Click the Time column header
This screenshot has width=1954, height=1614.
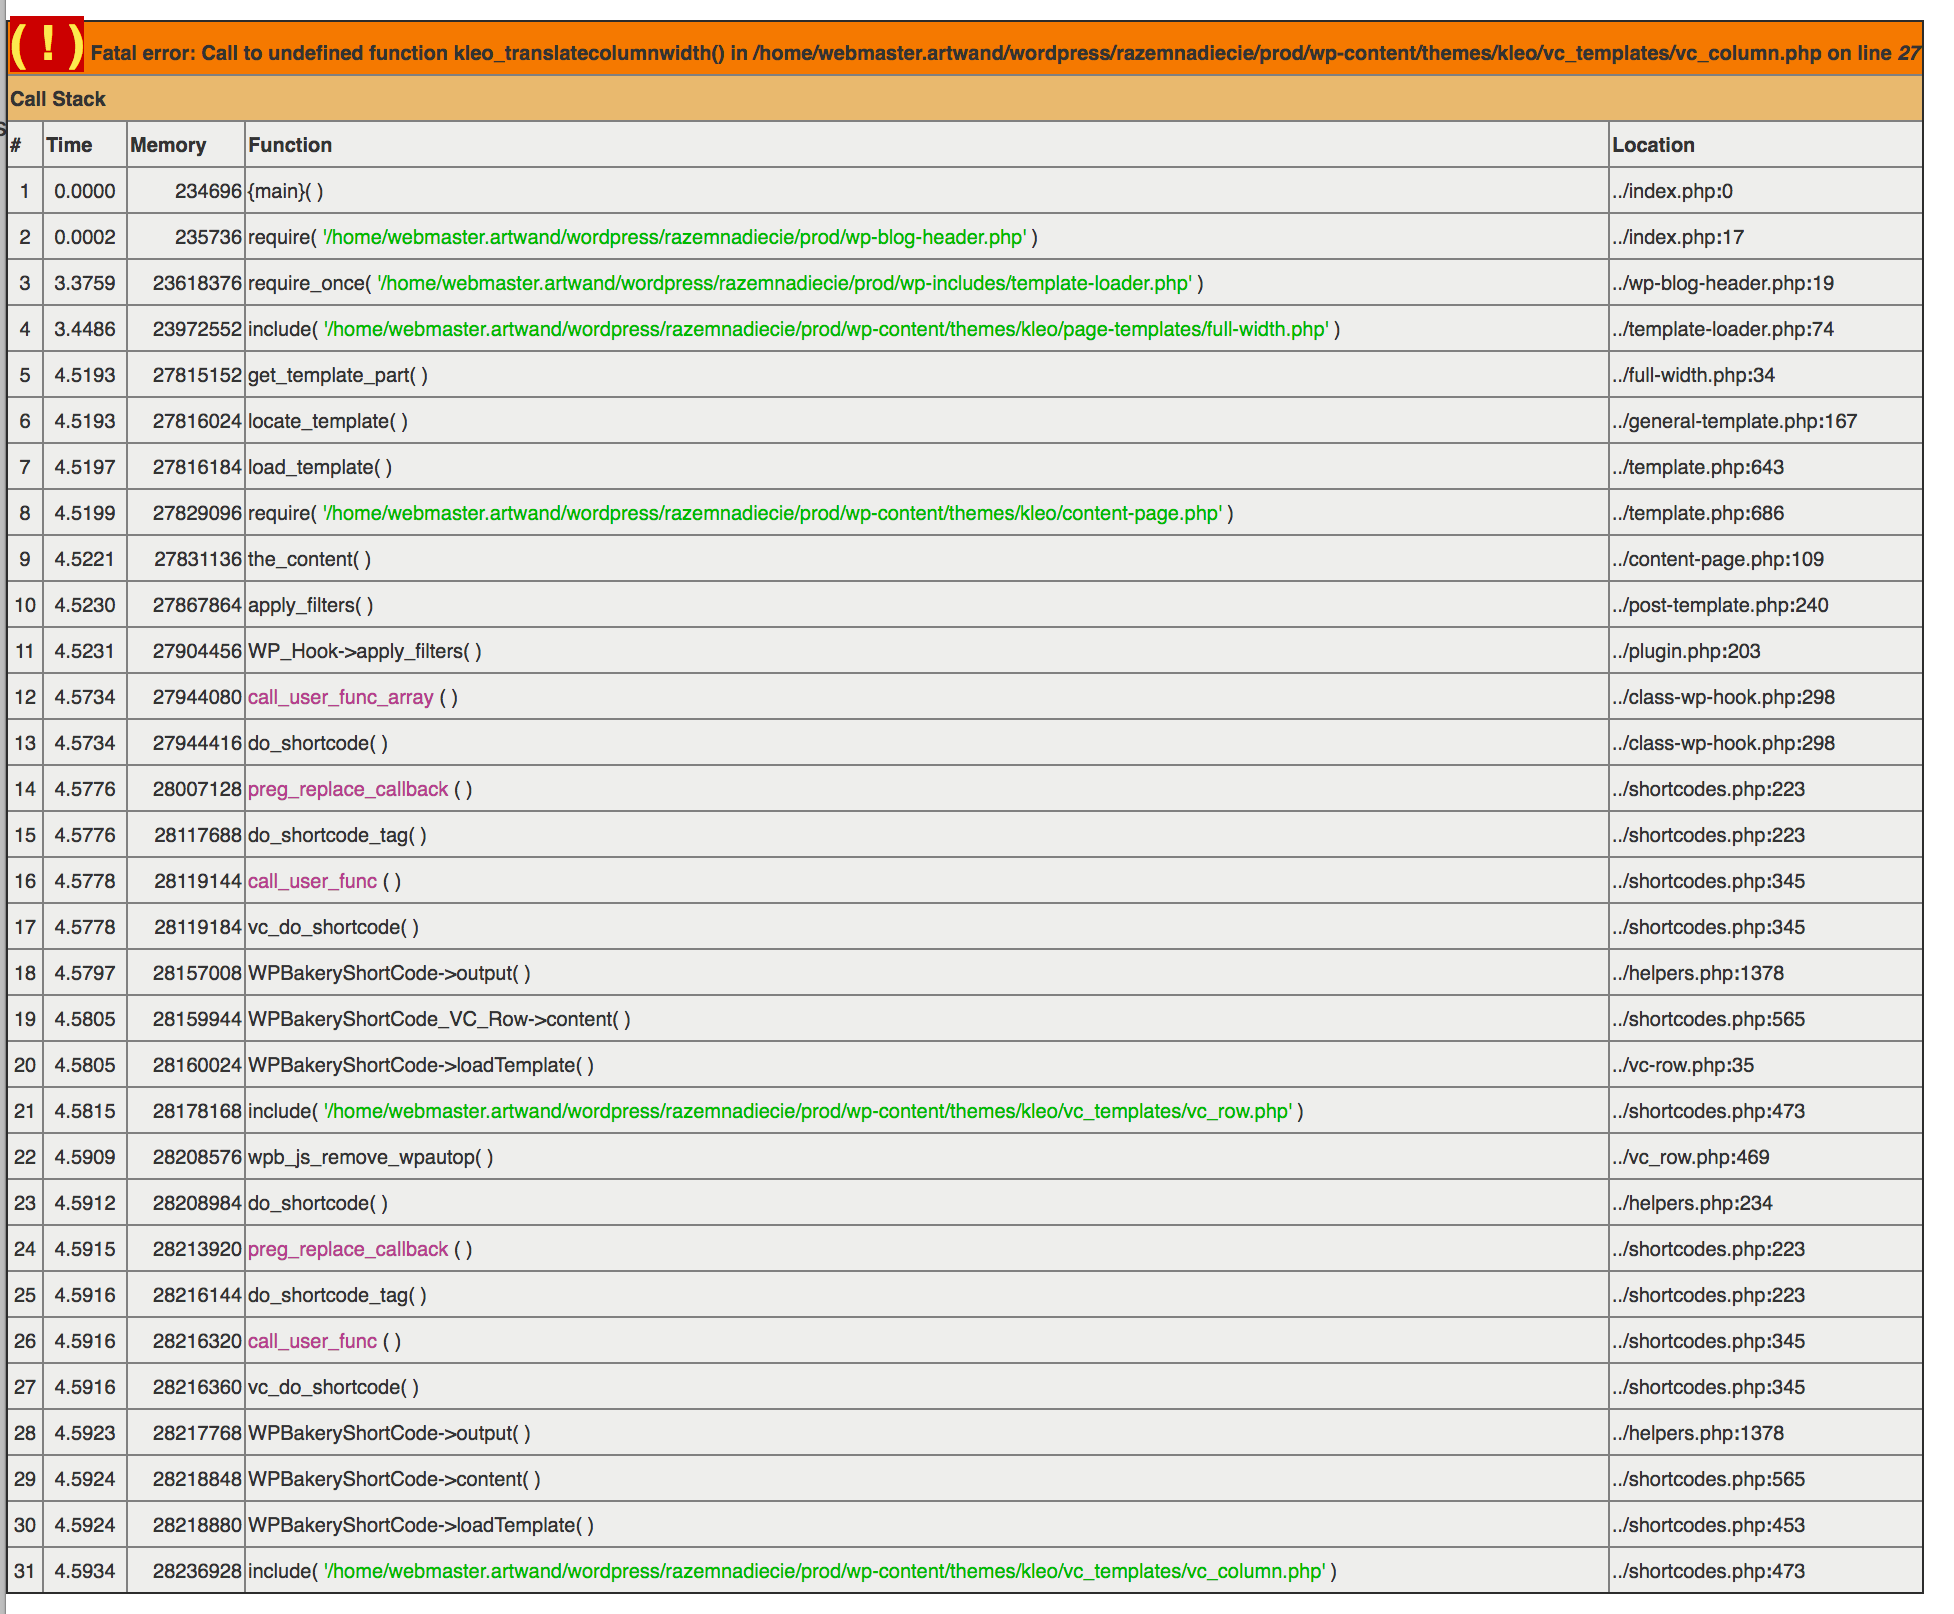[x=69, y=145]
